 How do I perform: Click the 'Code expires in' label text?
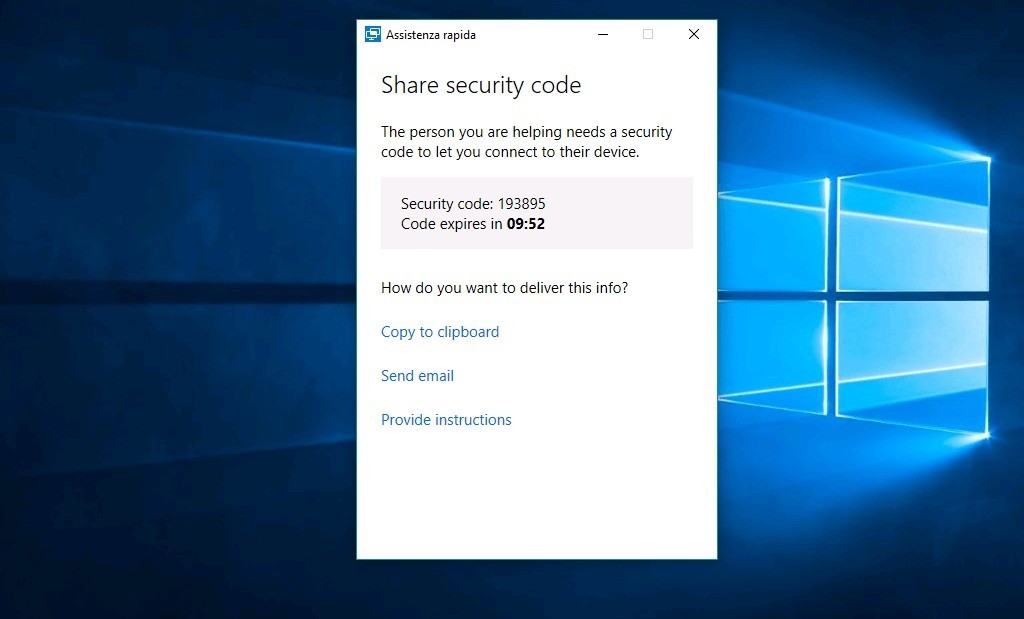click(451, 224)
